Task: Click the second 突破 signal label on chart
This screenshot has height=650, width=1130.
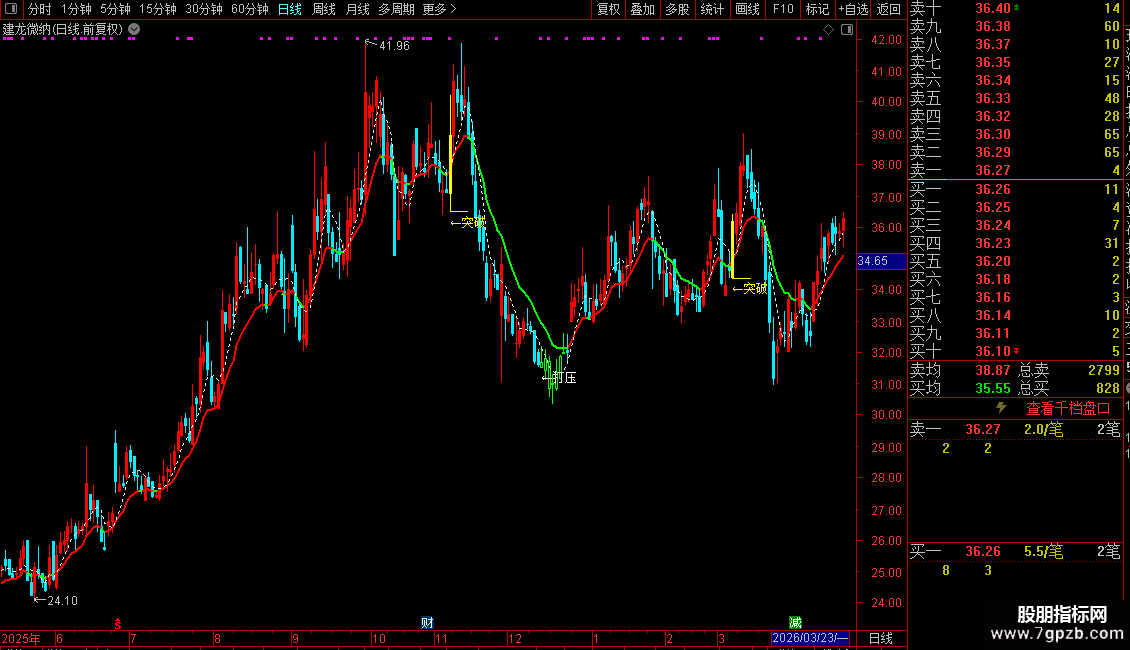Action: coord(749,288)
